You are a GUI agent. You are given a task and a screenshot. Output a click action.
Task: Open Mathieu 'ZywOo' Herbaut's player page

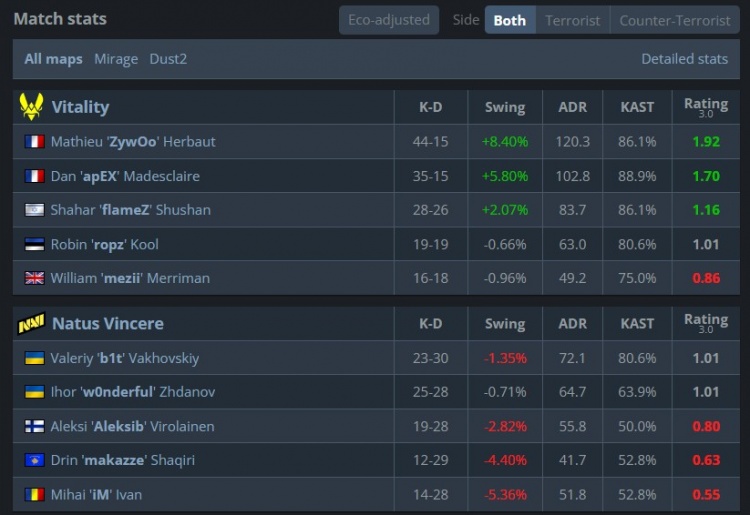pos(132,142)
